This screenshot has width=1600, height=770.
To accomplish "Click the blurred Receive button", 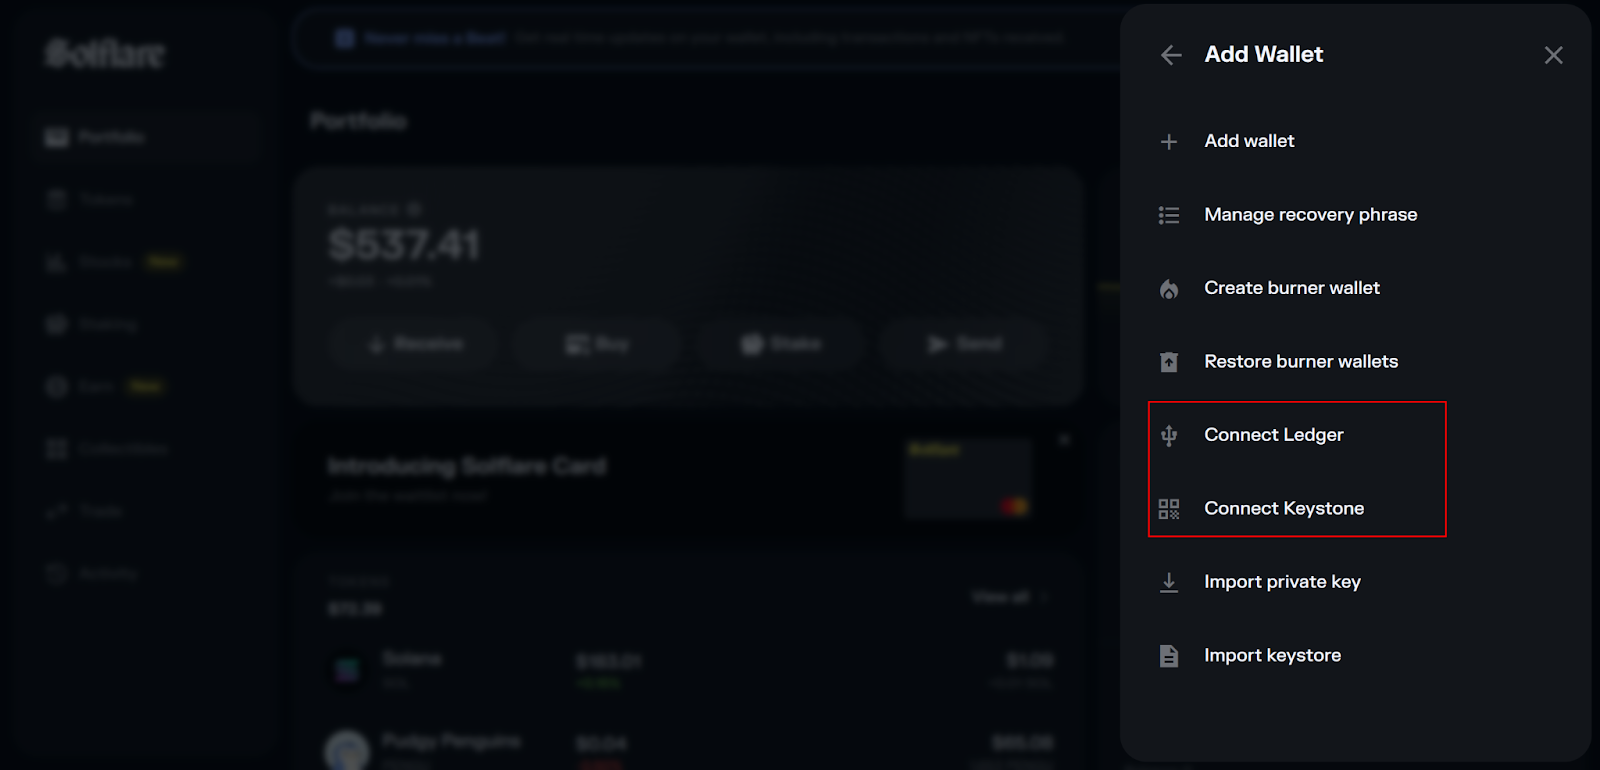I will click(x=415, y=344).
